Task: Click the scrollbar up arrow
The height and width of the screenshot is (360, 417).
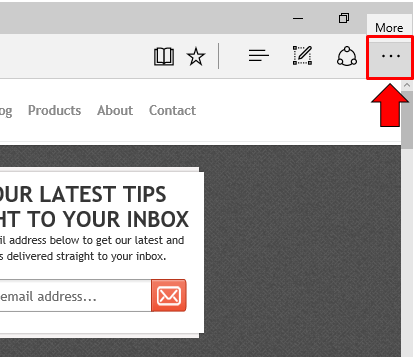Action: point(407,85)
